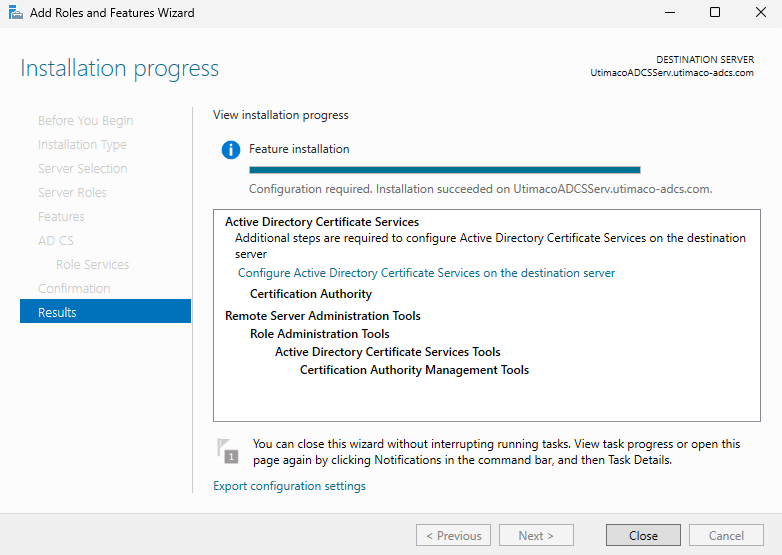
Task: Click the notifications flag icon
Action: [228, 451]
